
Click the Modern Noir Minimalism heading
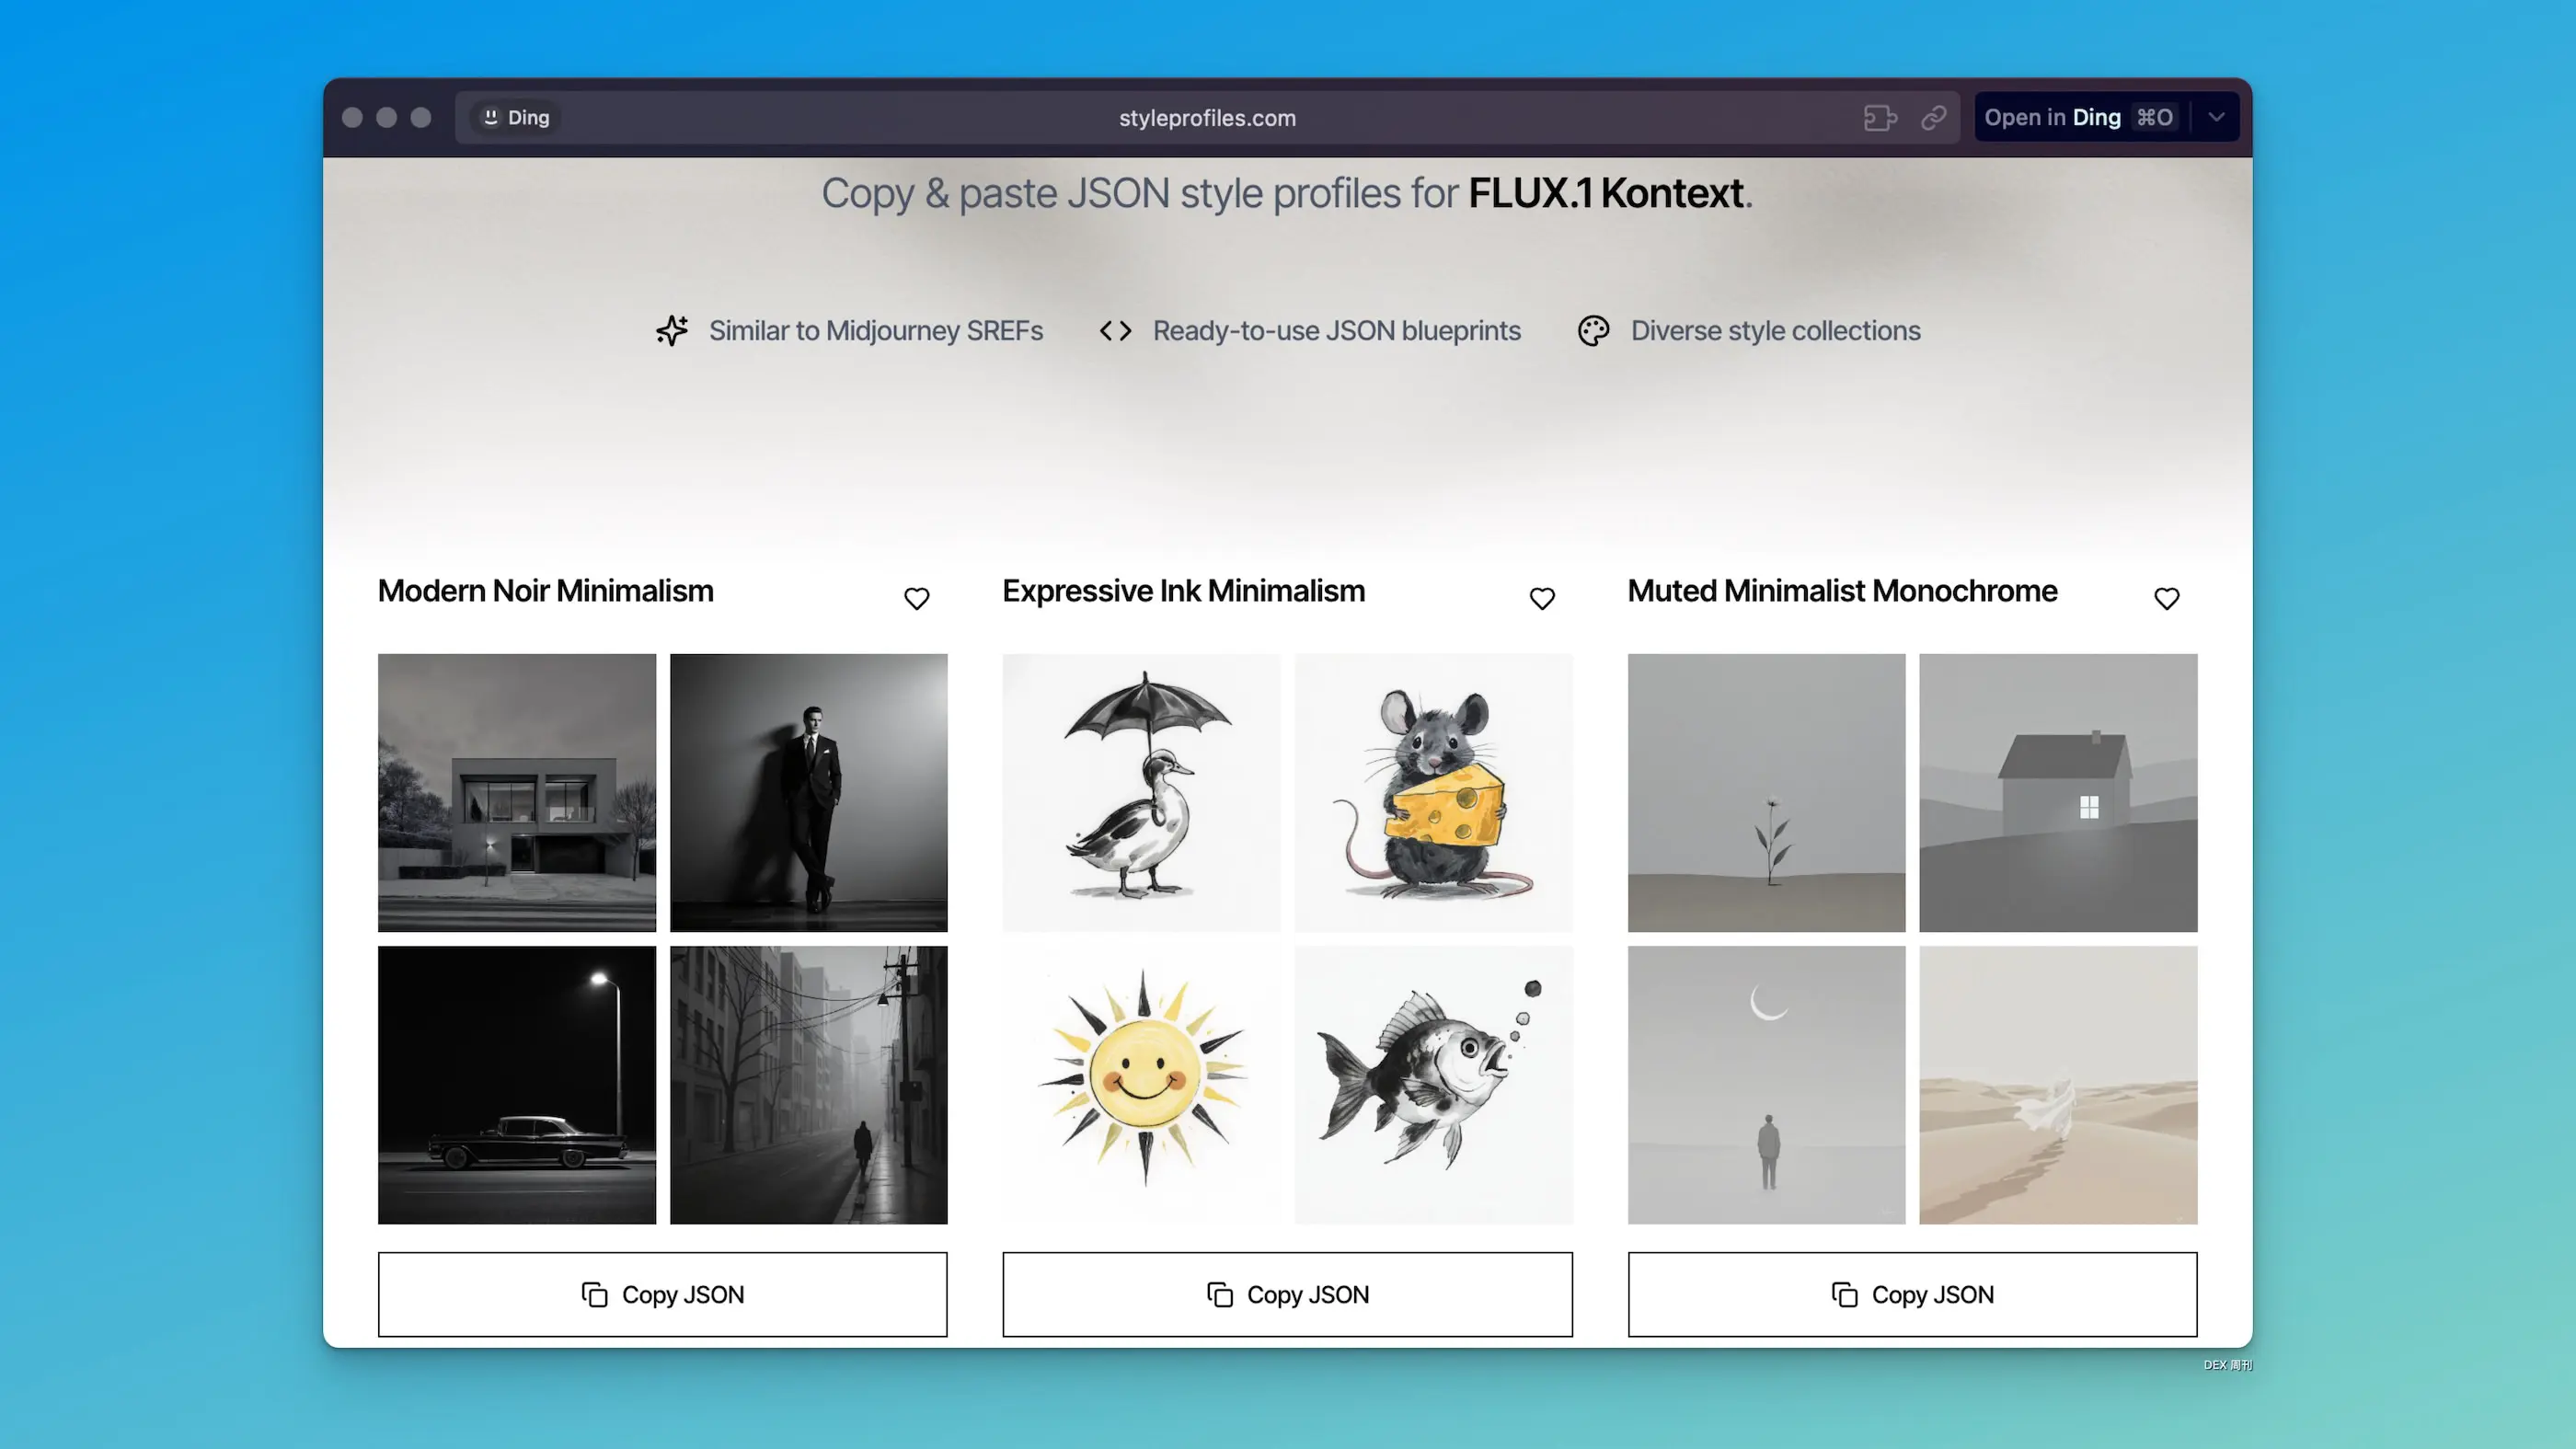point(545,591)
